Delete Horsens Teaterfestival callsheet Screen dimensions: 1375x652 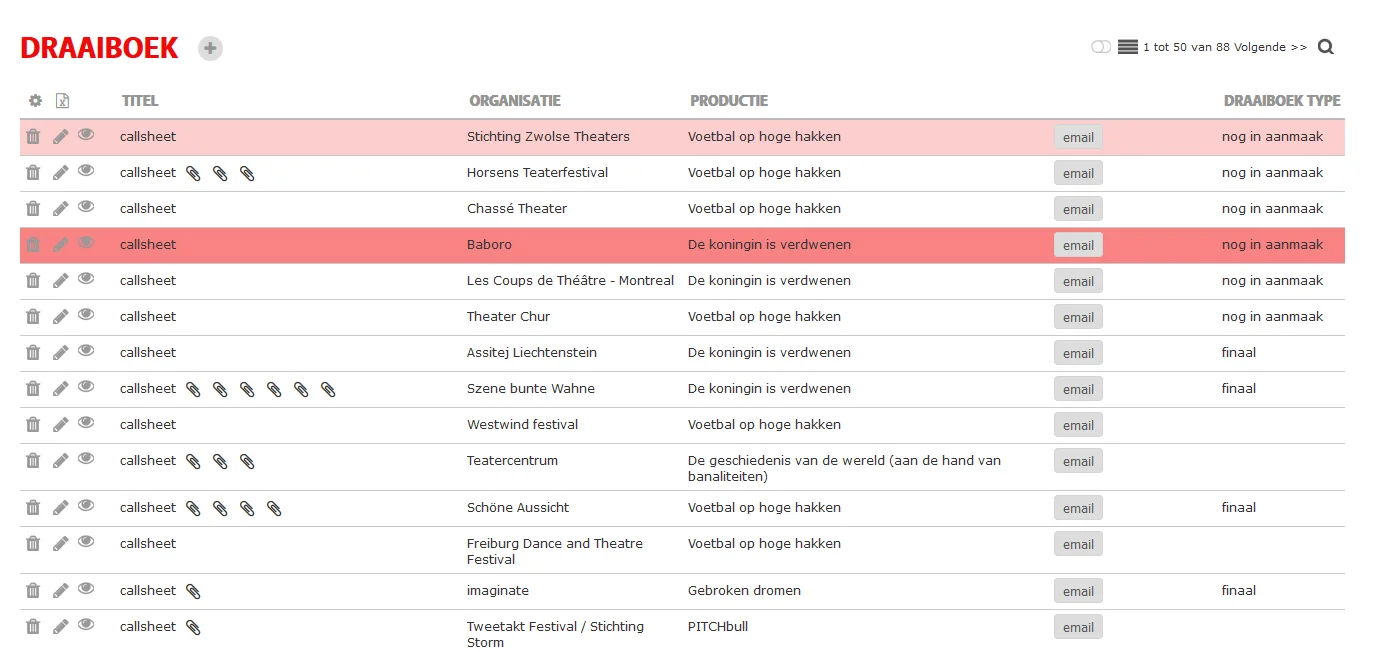33,173
